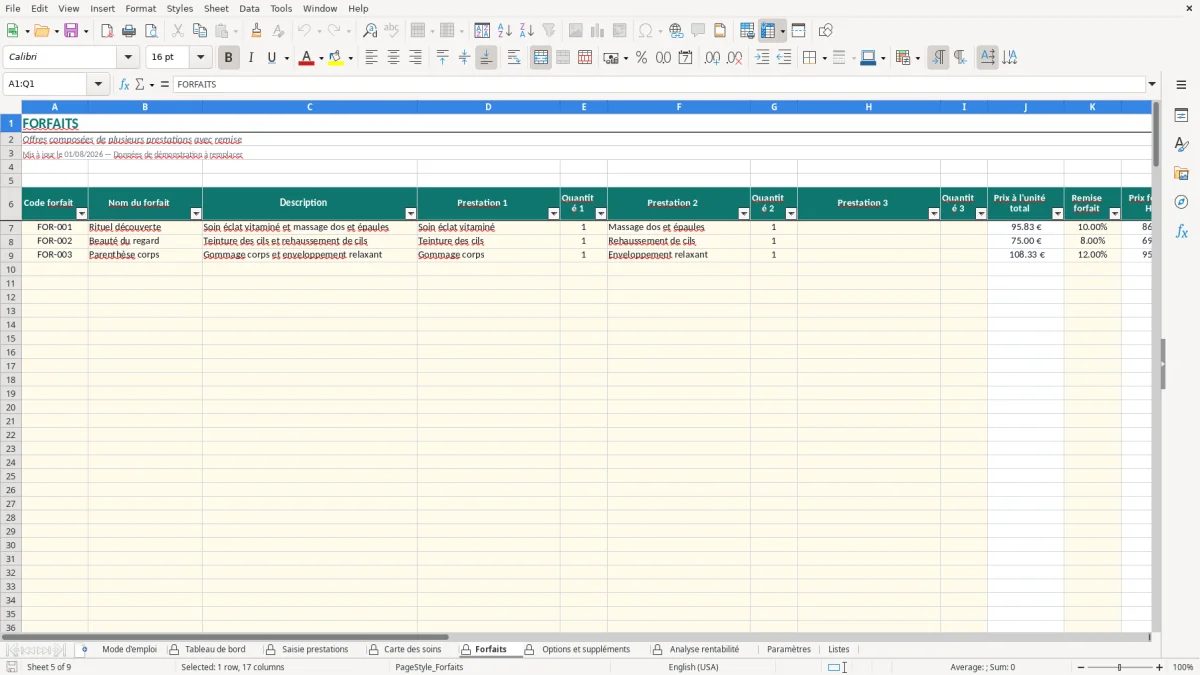Toggle Bold formatting
Screen dimensions: 1200x675
coord(228,58)
